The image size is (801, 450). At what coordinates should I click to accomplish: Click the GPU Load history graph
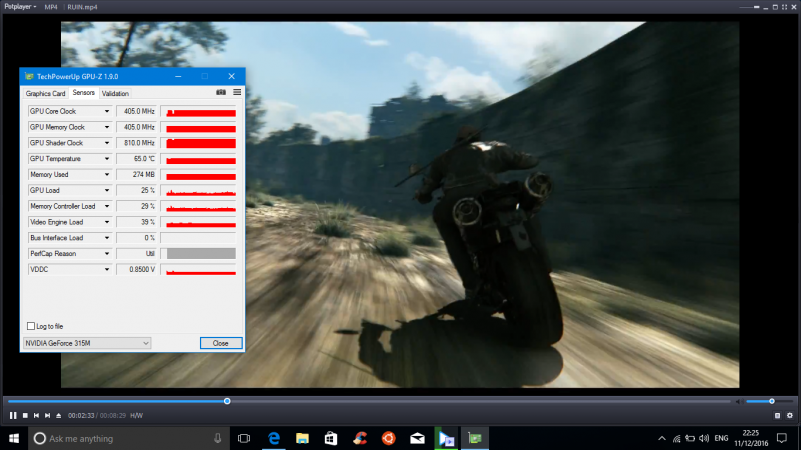tap(199, 191)
